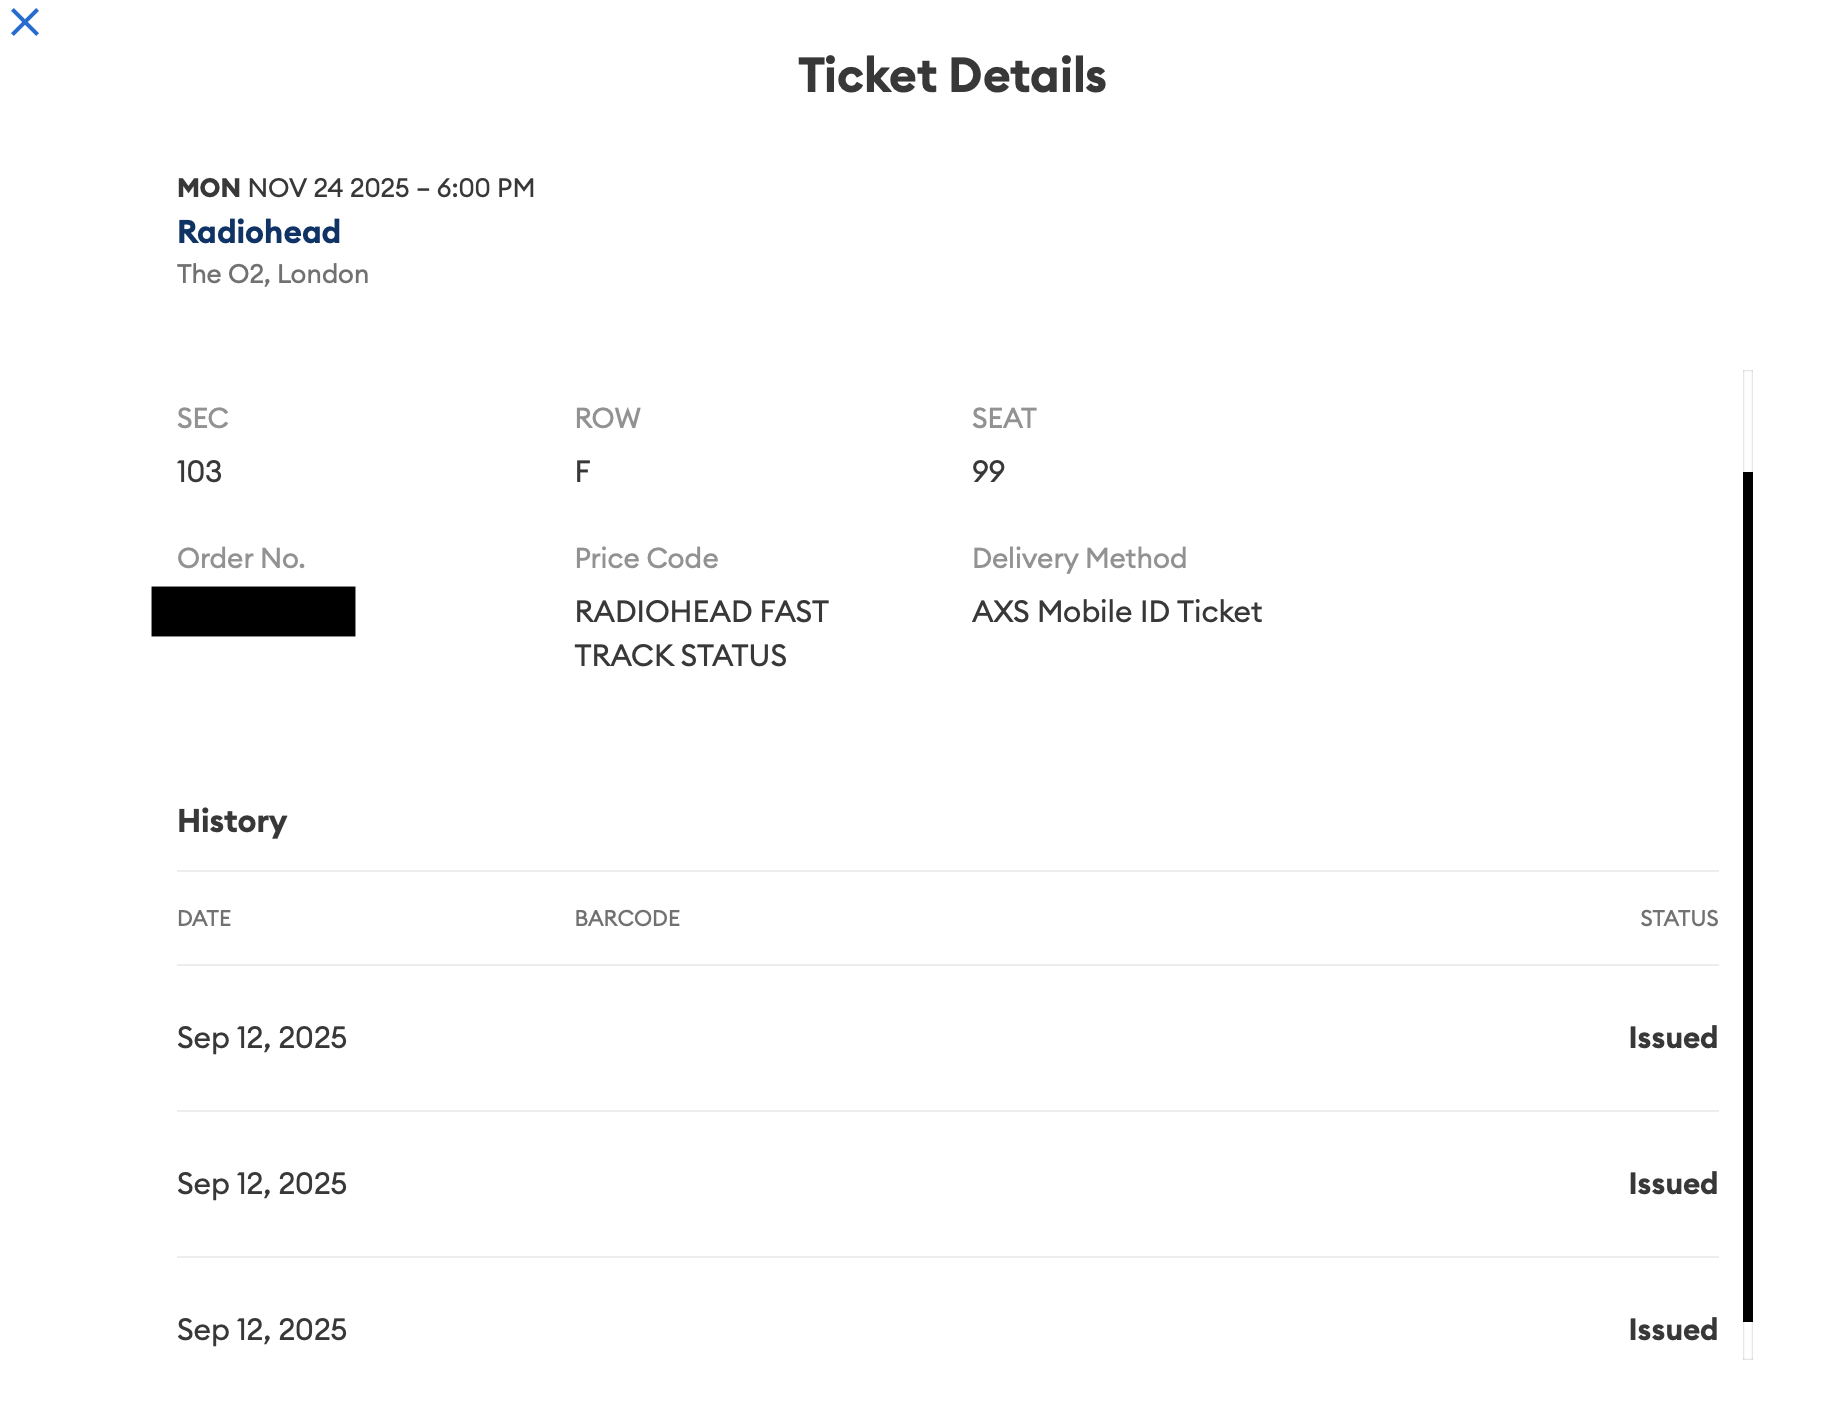Open the Radiohead event link
This screenshot has width=1828, height=1426.
pyautogui.click(x=258, y=232)
